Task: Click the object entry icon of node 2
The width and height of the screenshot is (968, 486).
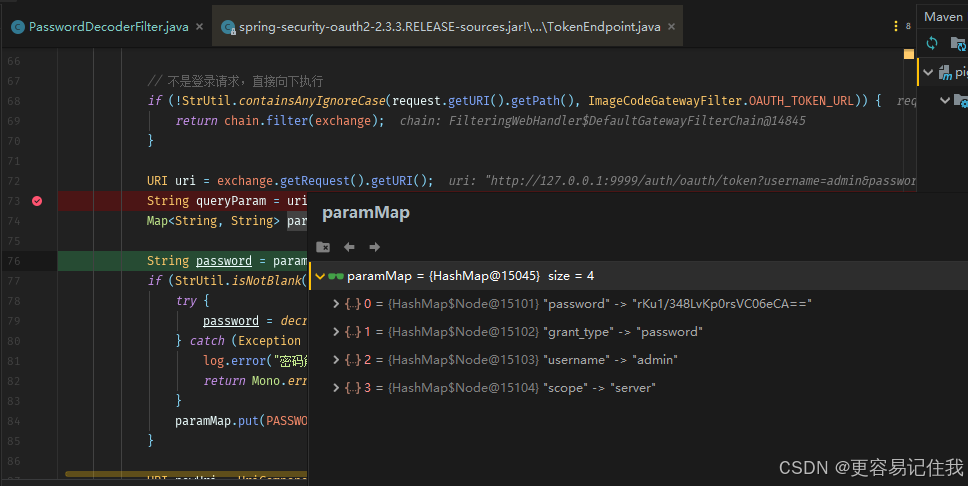Action: tap(353, 359)
